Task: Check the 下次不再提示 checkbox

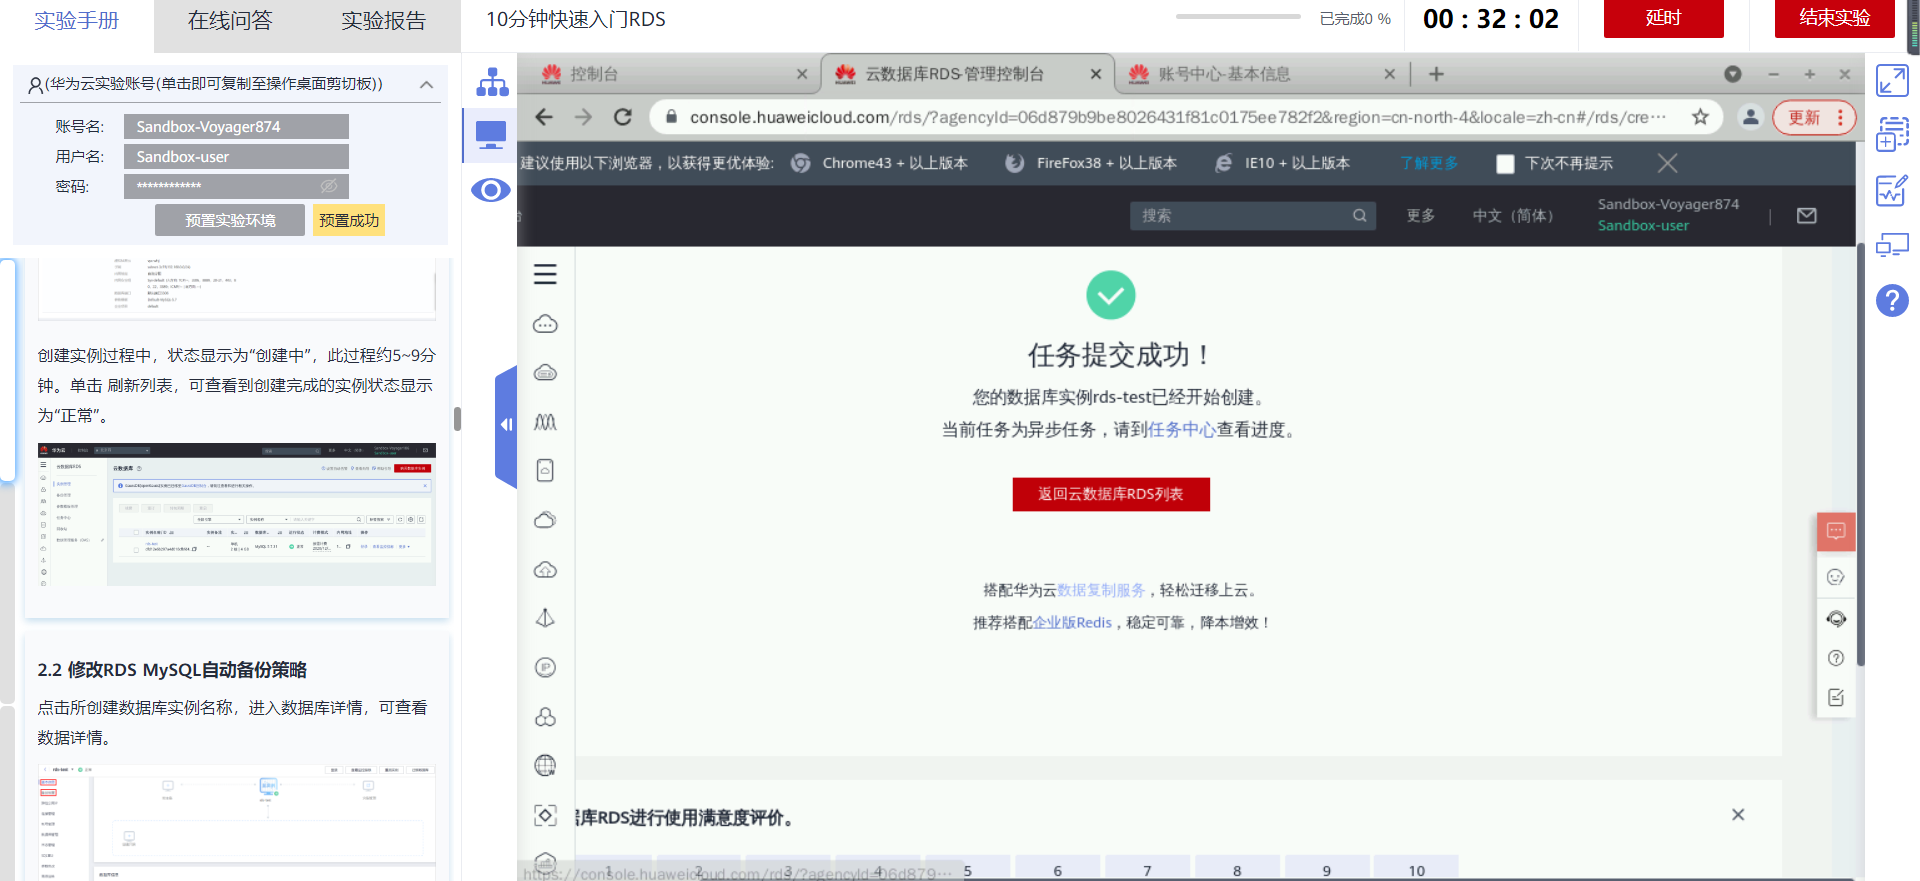Action: pyautogui.click(x=1505, y=164)
